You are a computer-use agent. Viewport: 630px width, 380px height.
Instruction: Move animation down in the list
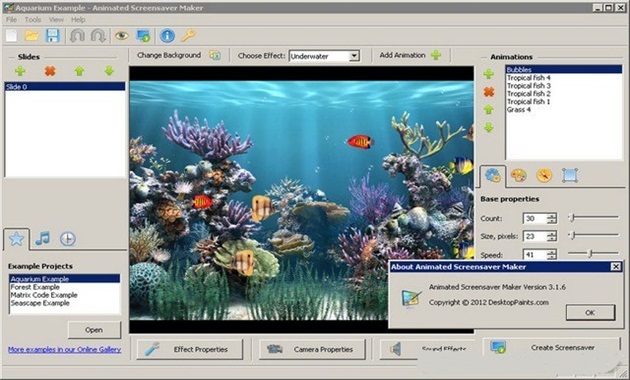[x=489, y=128]
